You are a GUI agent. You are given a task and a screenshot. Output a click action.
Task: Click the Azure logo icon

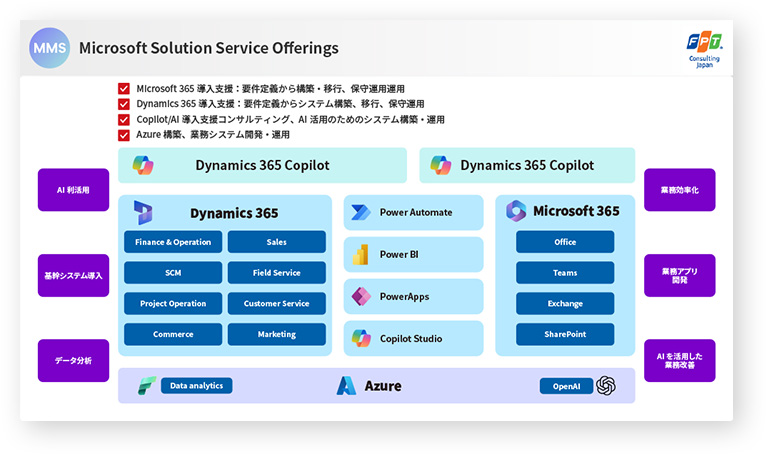tap(346, 386)
